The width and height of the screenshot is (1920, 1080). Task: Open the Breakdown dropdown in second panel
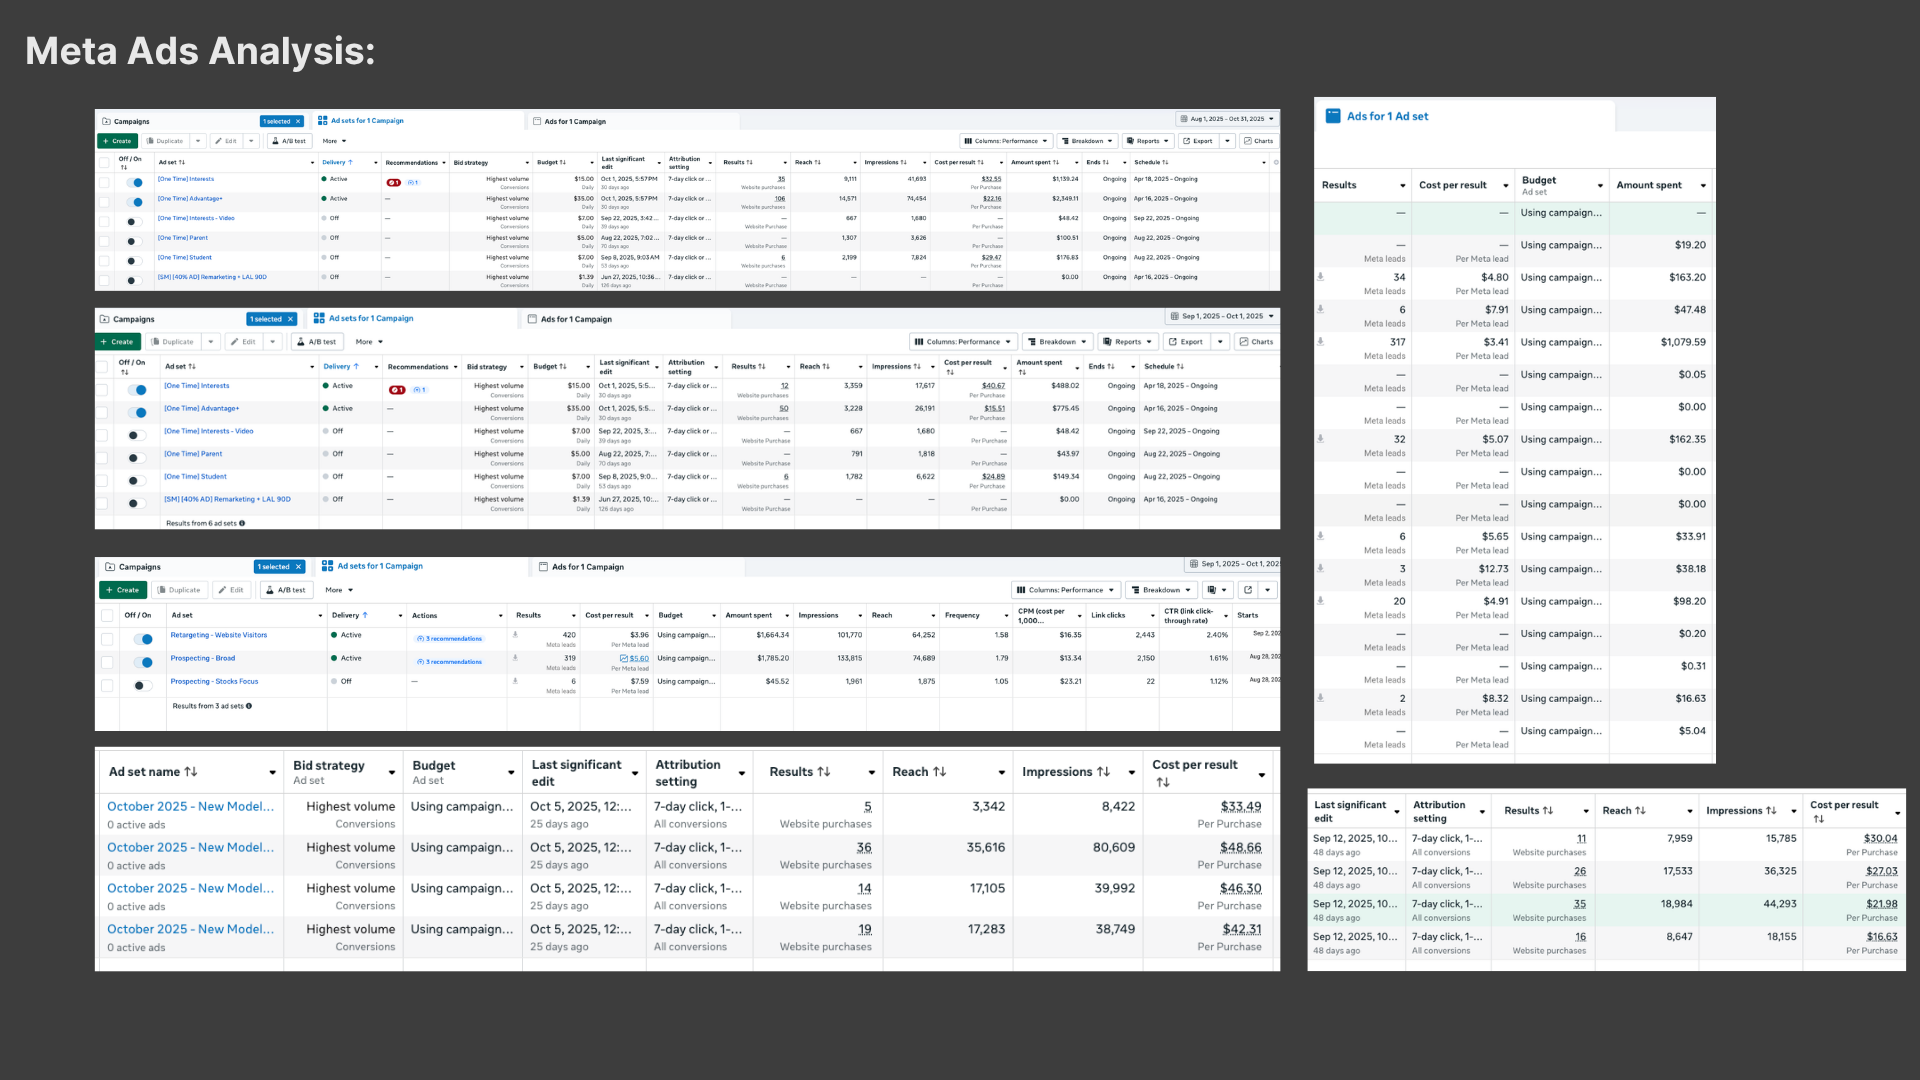pyautogui.click(x=1057, y=342)
